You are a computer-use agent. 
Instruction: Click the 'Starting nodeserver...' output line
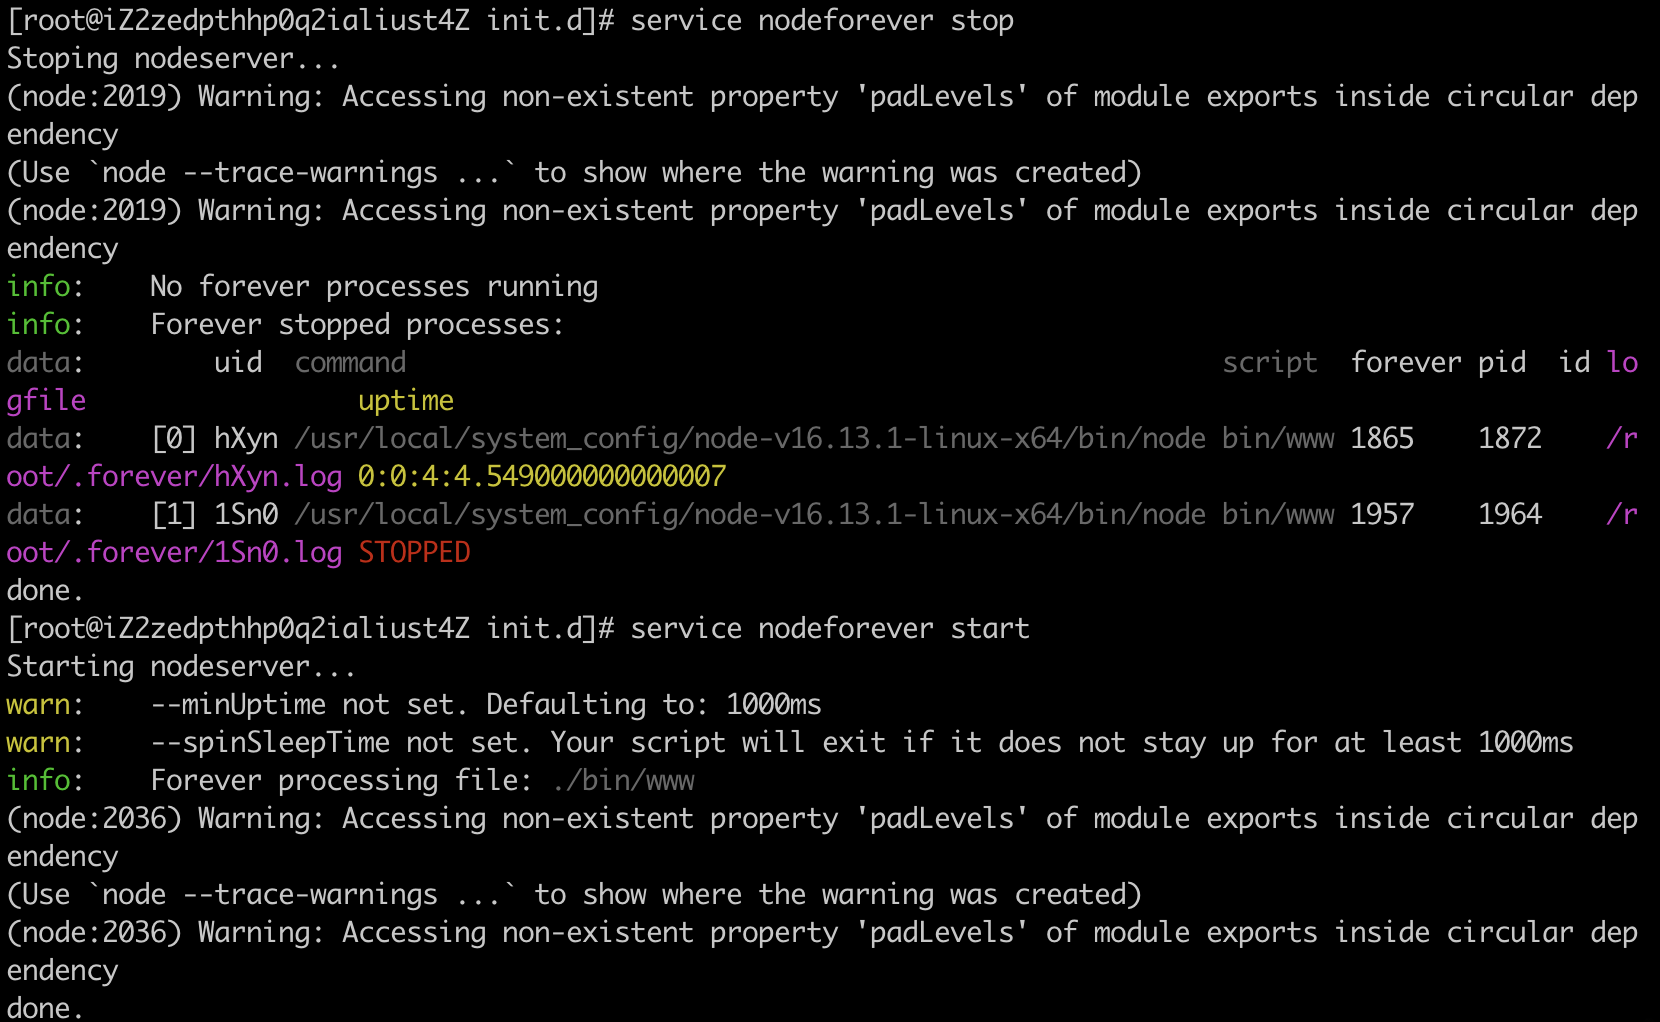click(x=181, y=667)
